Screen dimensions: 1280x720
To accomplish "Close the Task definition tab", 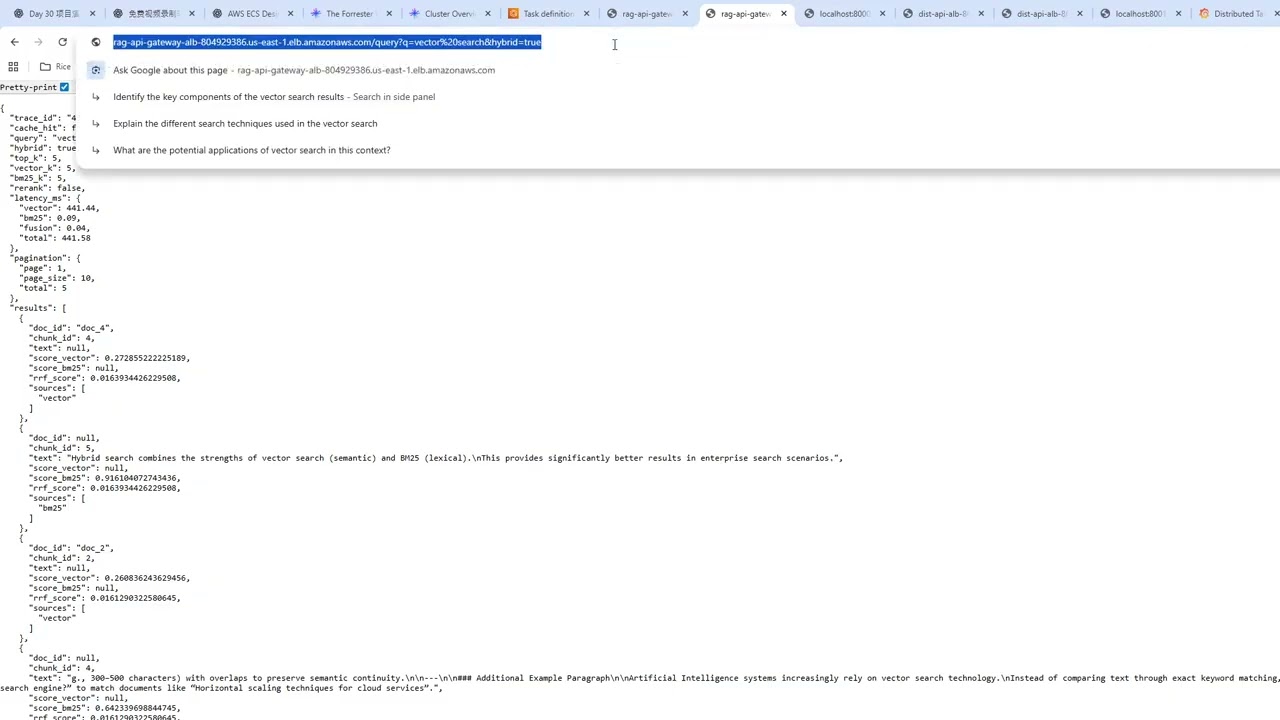I will (587, 14).
